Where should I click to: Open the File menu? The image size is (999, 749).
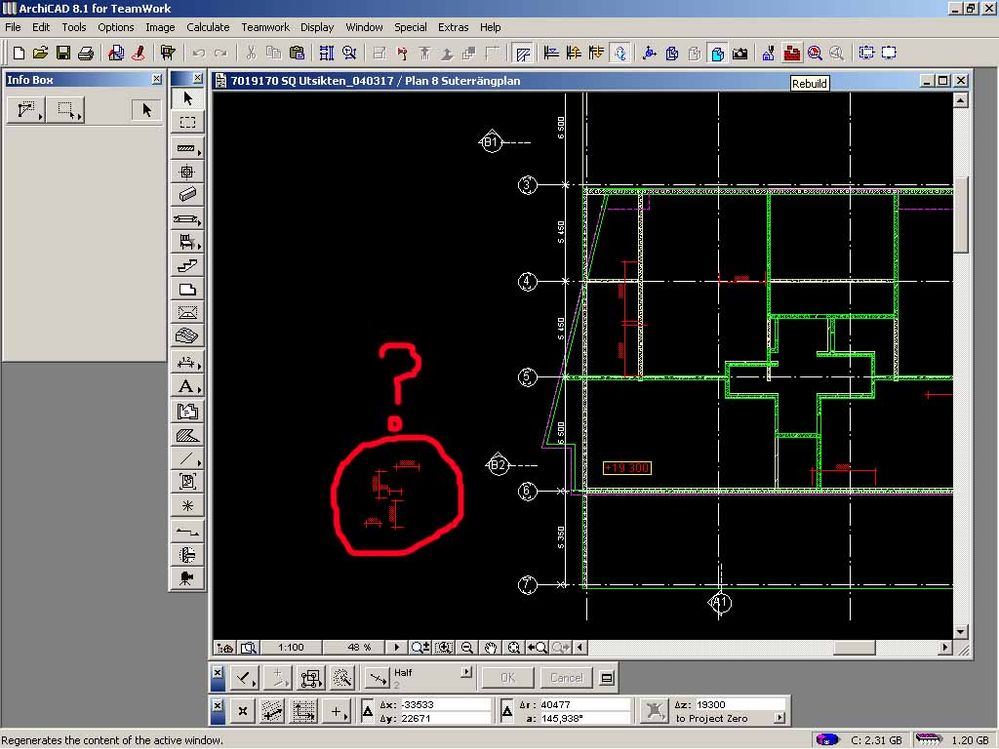(x=13, y=27)
